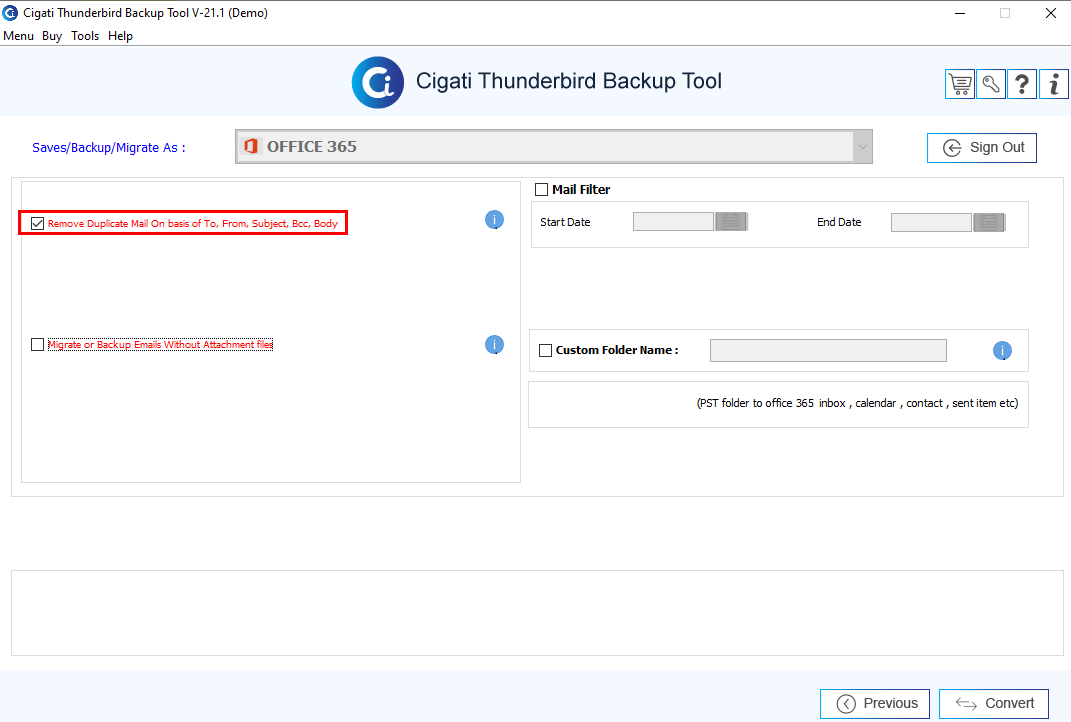The height and width of the screenshot is (722, 1071).
Task: Open the Menu menu
Action: (x=18, y=36)
